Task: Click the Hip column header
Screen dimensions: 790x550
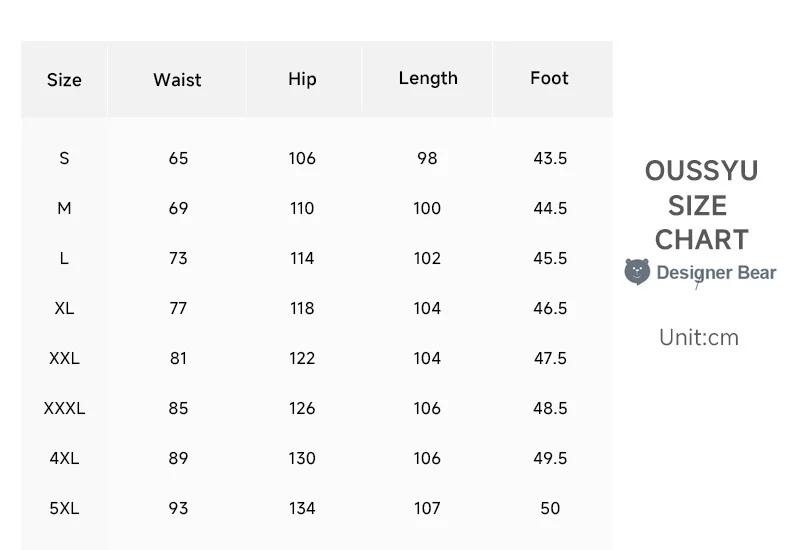Action: 302,79
